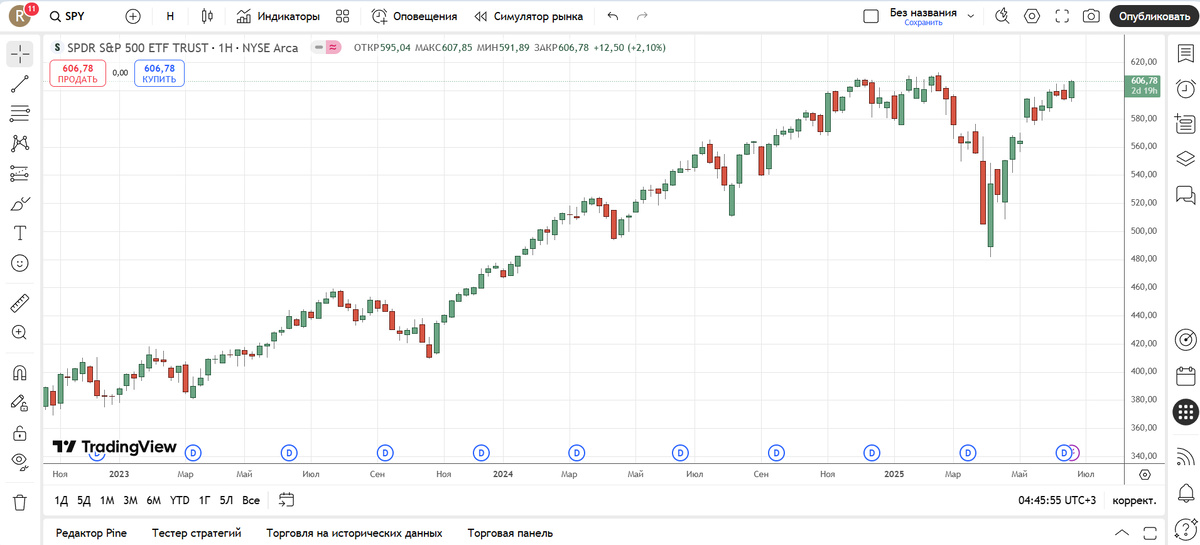1200x545 pixels.
Task: Click the '0,00' quantity value between buy and sell
Action: coord(120,72)
